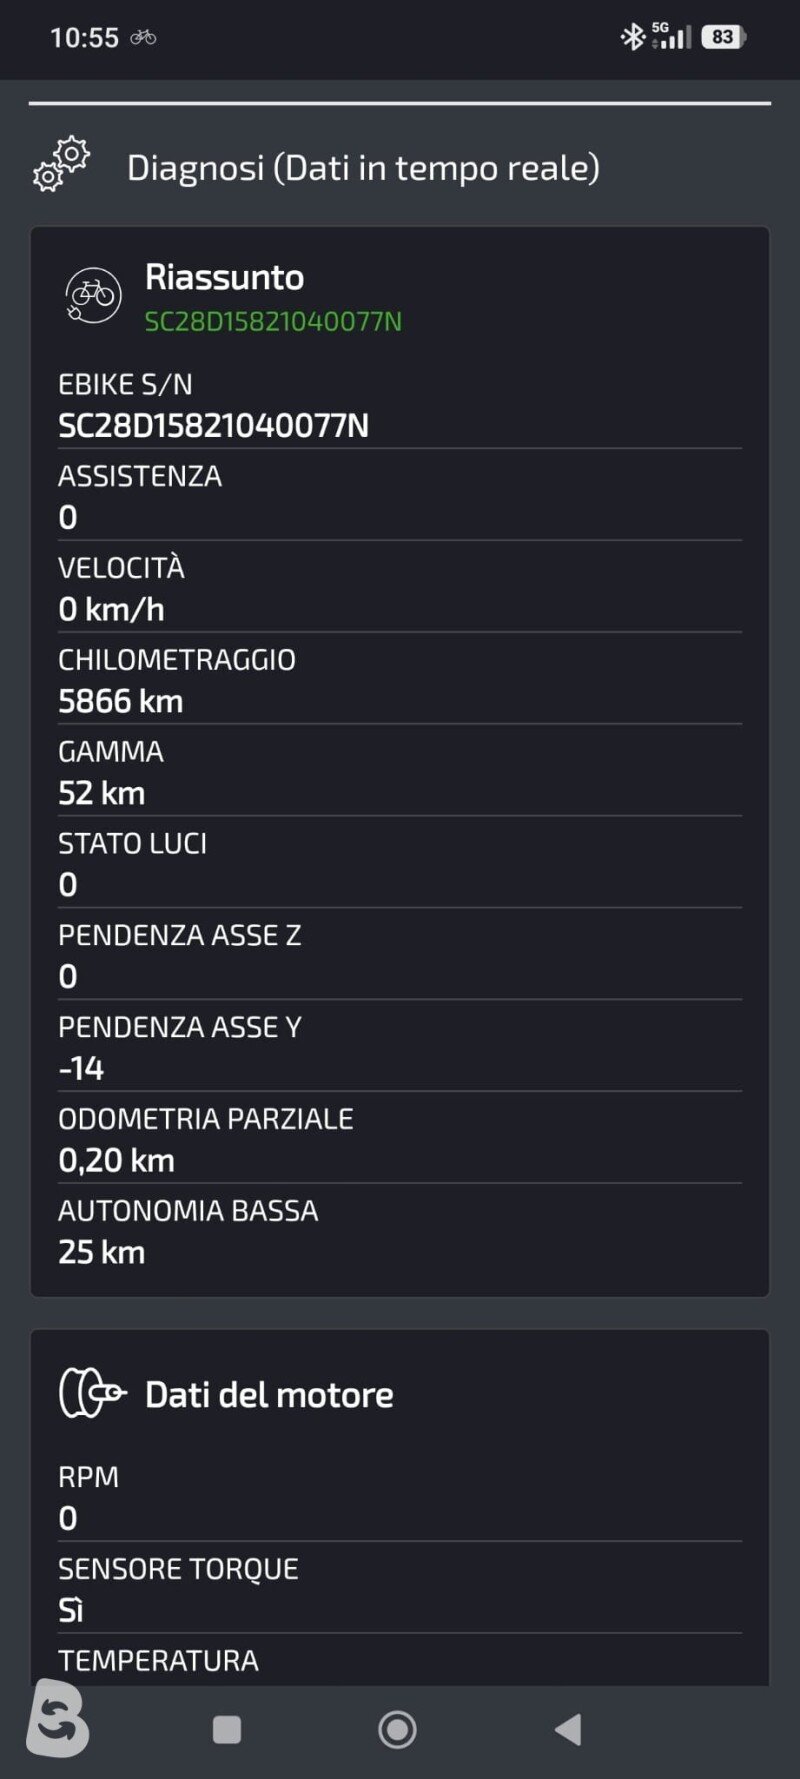Tap the Bluetooth icon in status bar
The height and width of the screenshot is (1779, 800).
632,37
